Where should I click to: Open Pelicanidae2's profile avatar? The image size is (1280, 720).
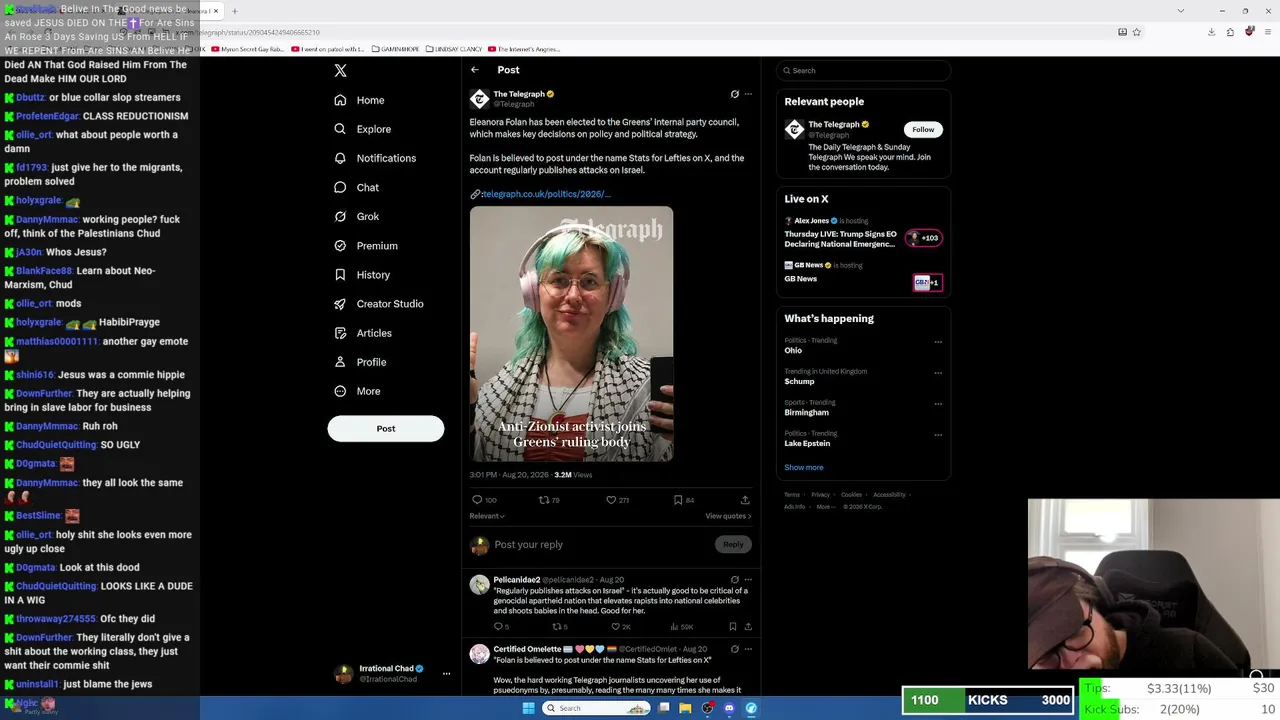coord(480,585)
